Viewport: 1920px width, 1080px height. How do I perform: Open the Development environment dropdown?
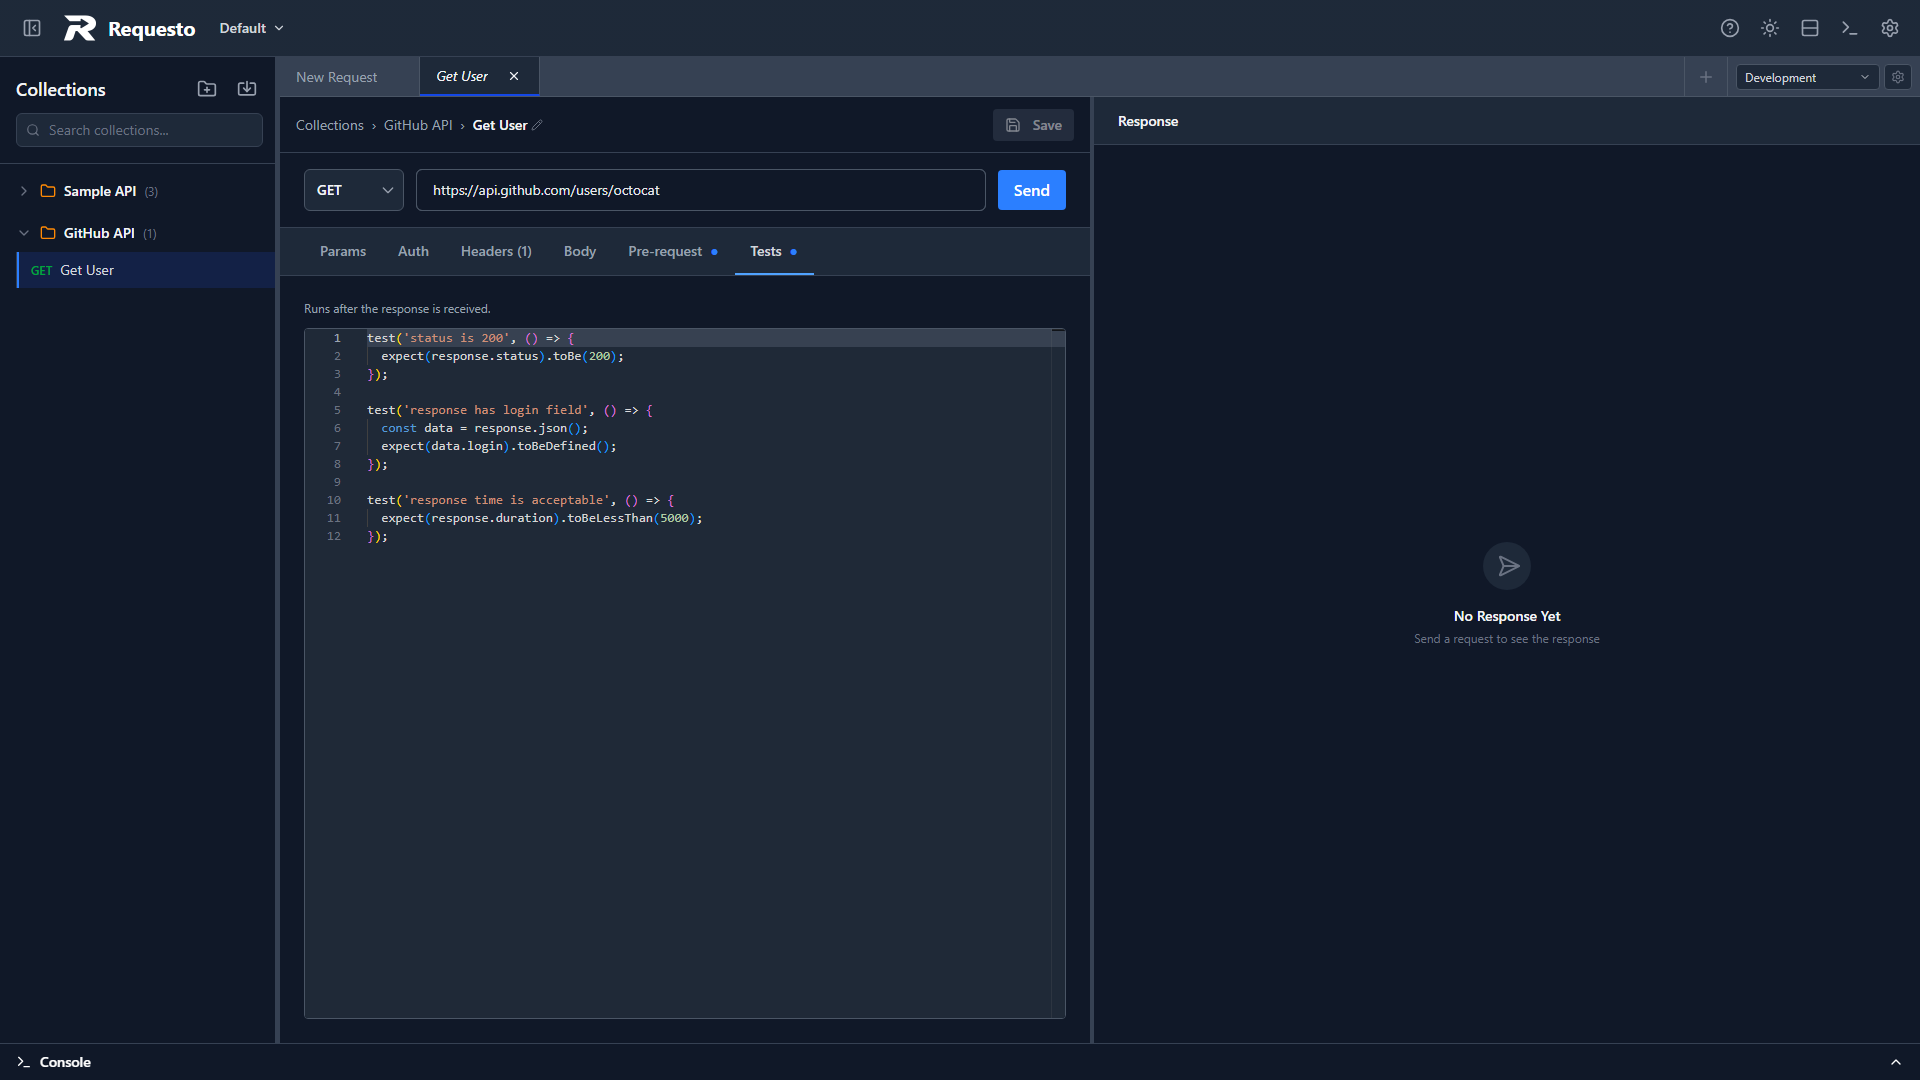(x=1807, y=77)
